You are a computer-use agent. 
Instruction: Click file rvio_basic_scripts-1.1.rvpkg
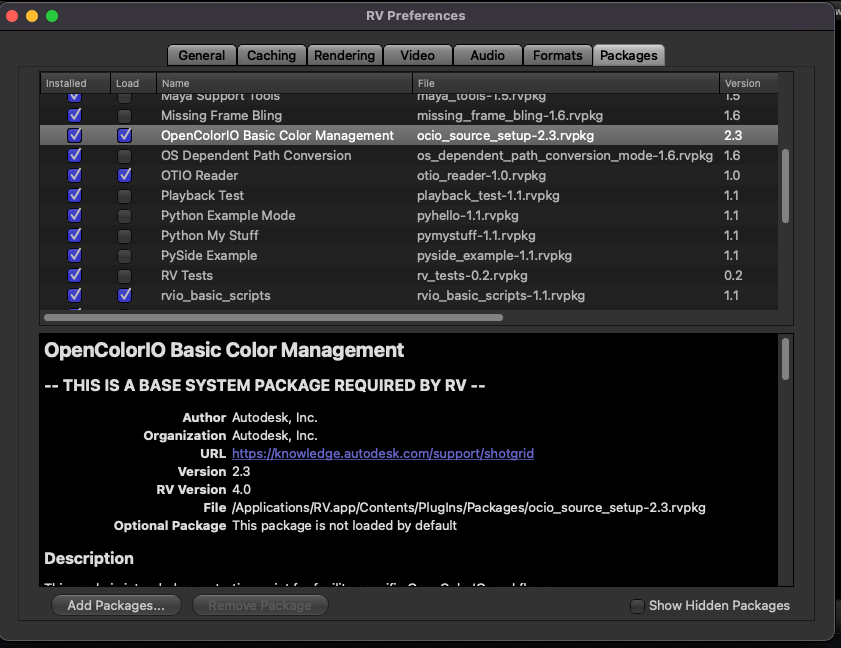click(501, 296)
